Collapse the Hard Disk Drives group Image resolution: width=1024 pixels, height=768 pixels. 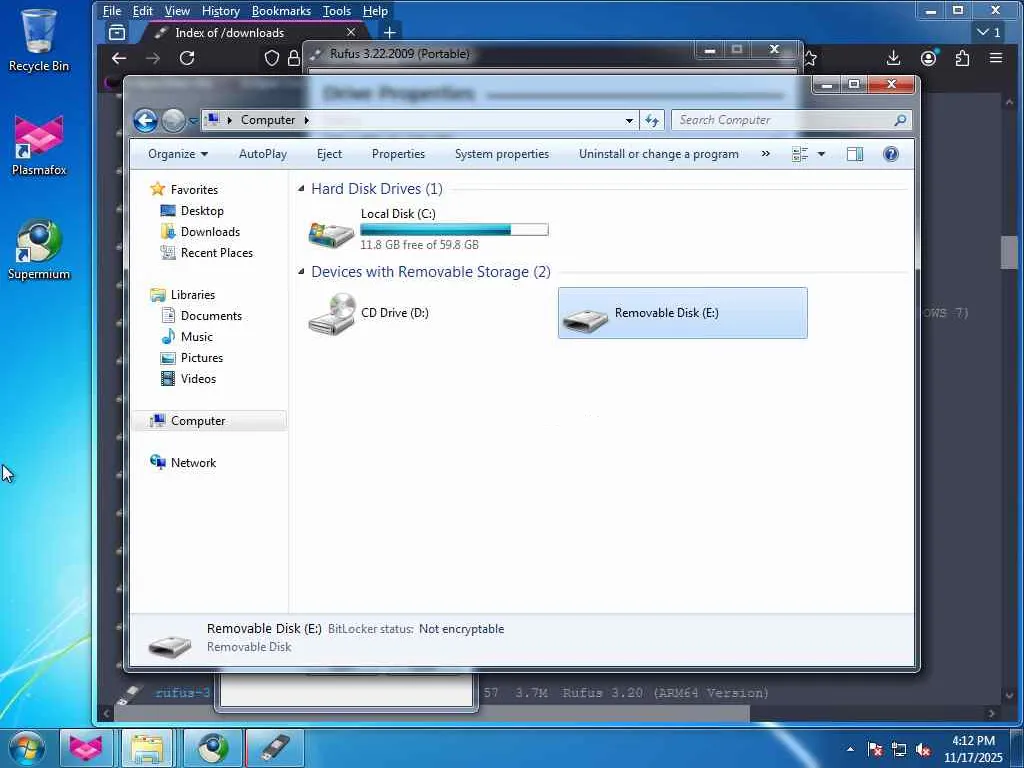click(301, 188)
